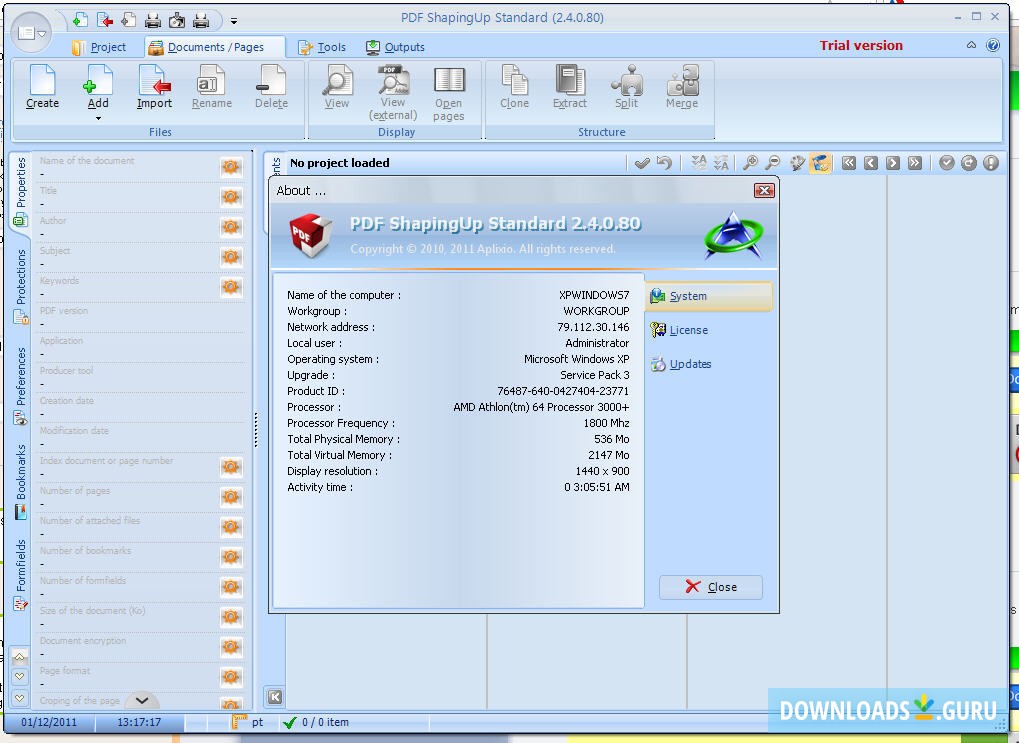
Task: Open Updates section in About dialog
Action: point(680,364)
